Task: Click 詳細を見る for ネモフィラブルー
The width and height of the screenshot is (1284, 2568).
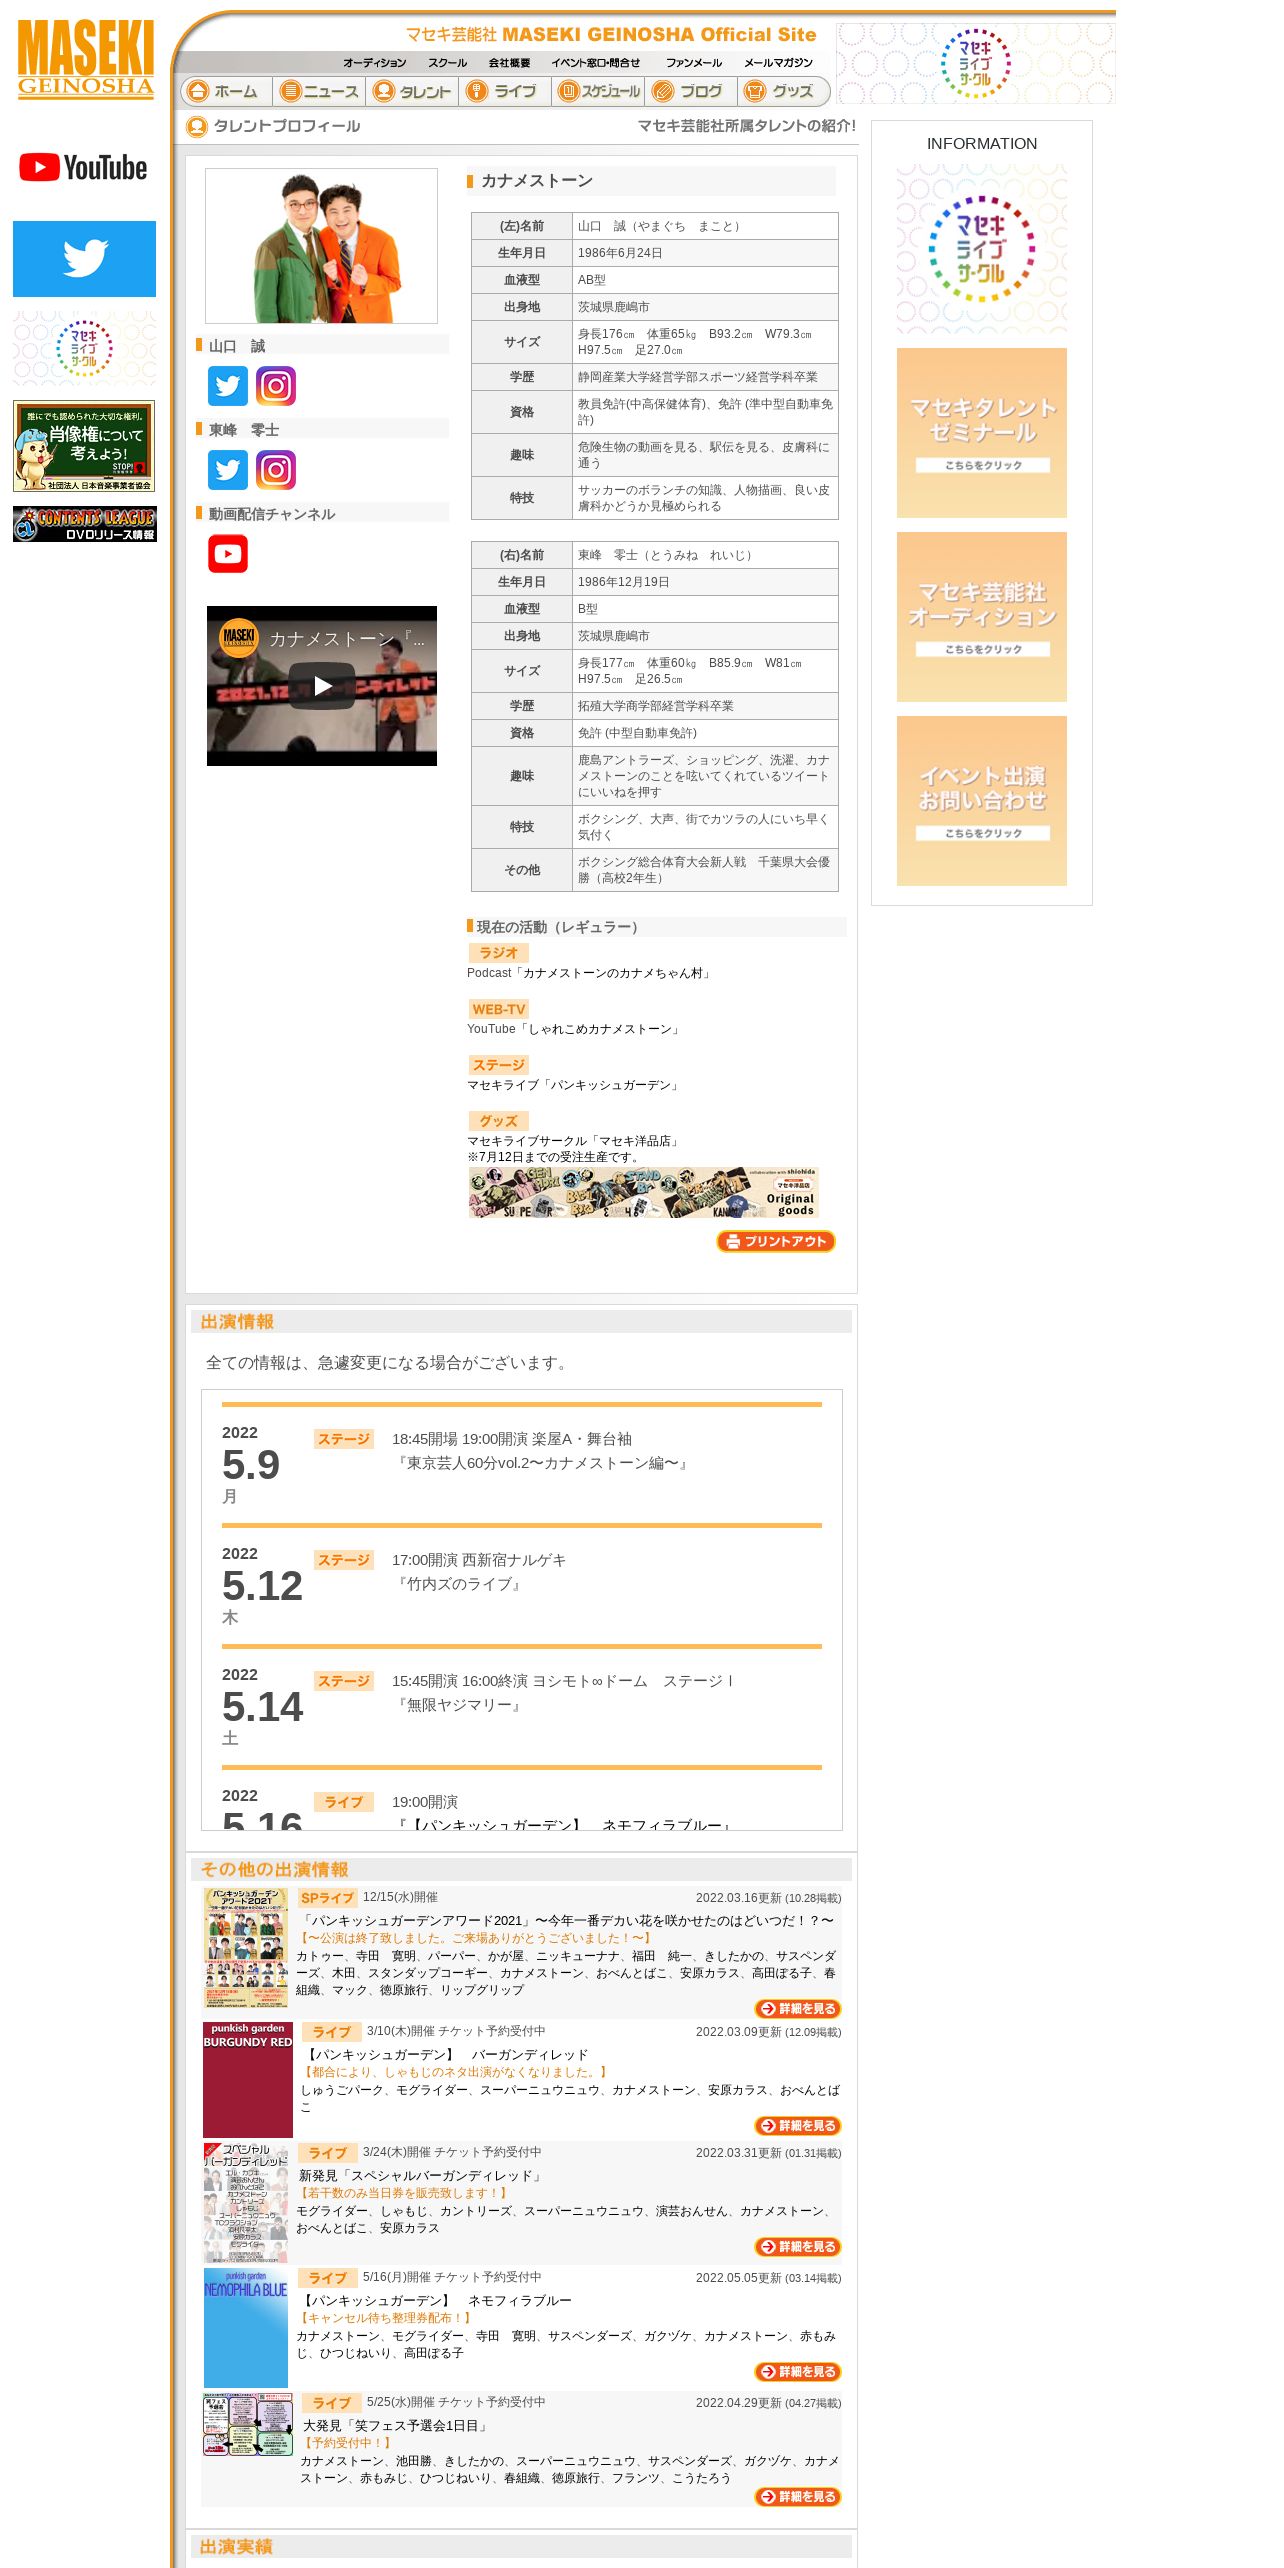Action: click(x=798, y=2372)
